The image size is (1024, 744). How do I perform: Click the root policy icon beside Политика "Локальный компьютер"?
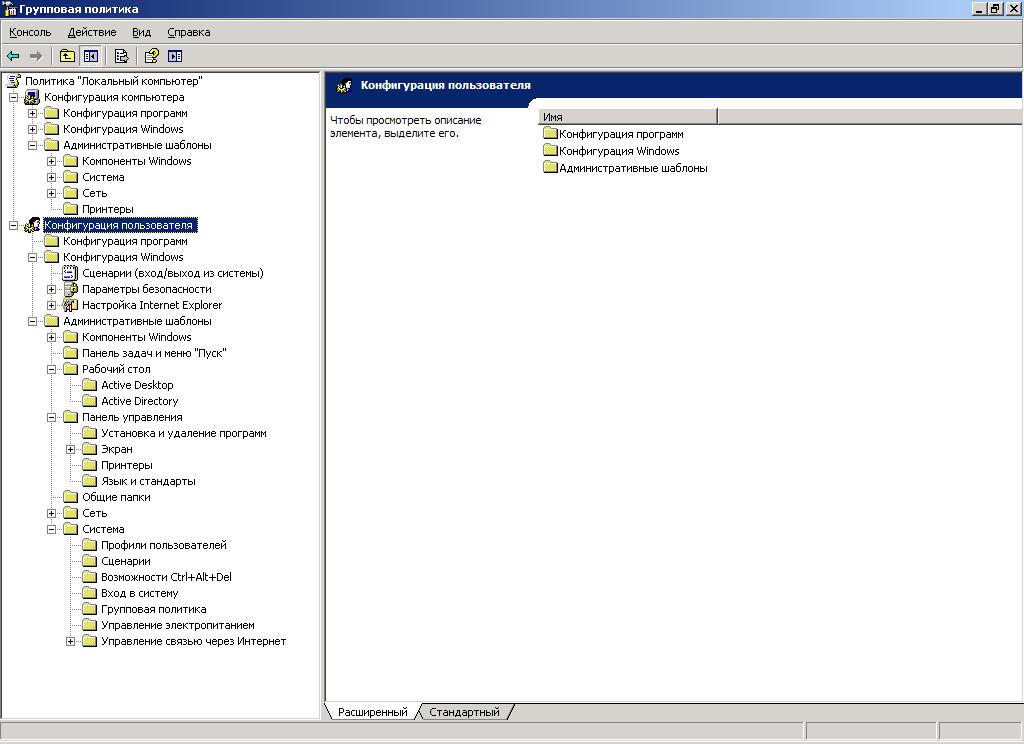click(14, 81)
